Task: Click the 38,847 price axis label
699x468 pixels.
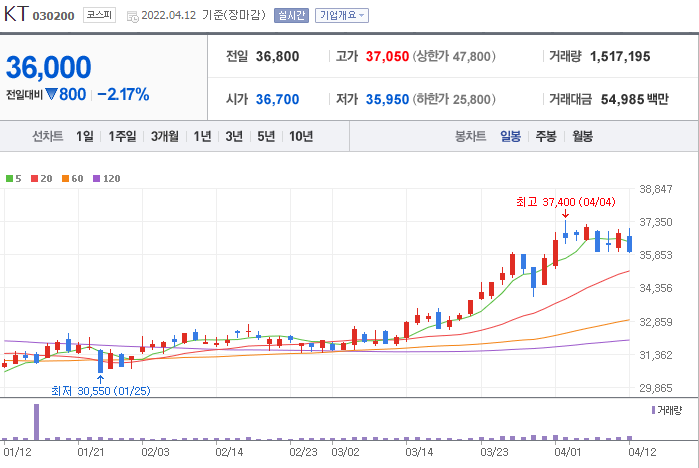Action: tap(656, 189)
